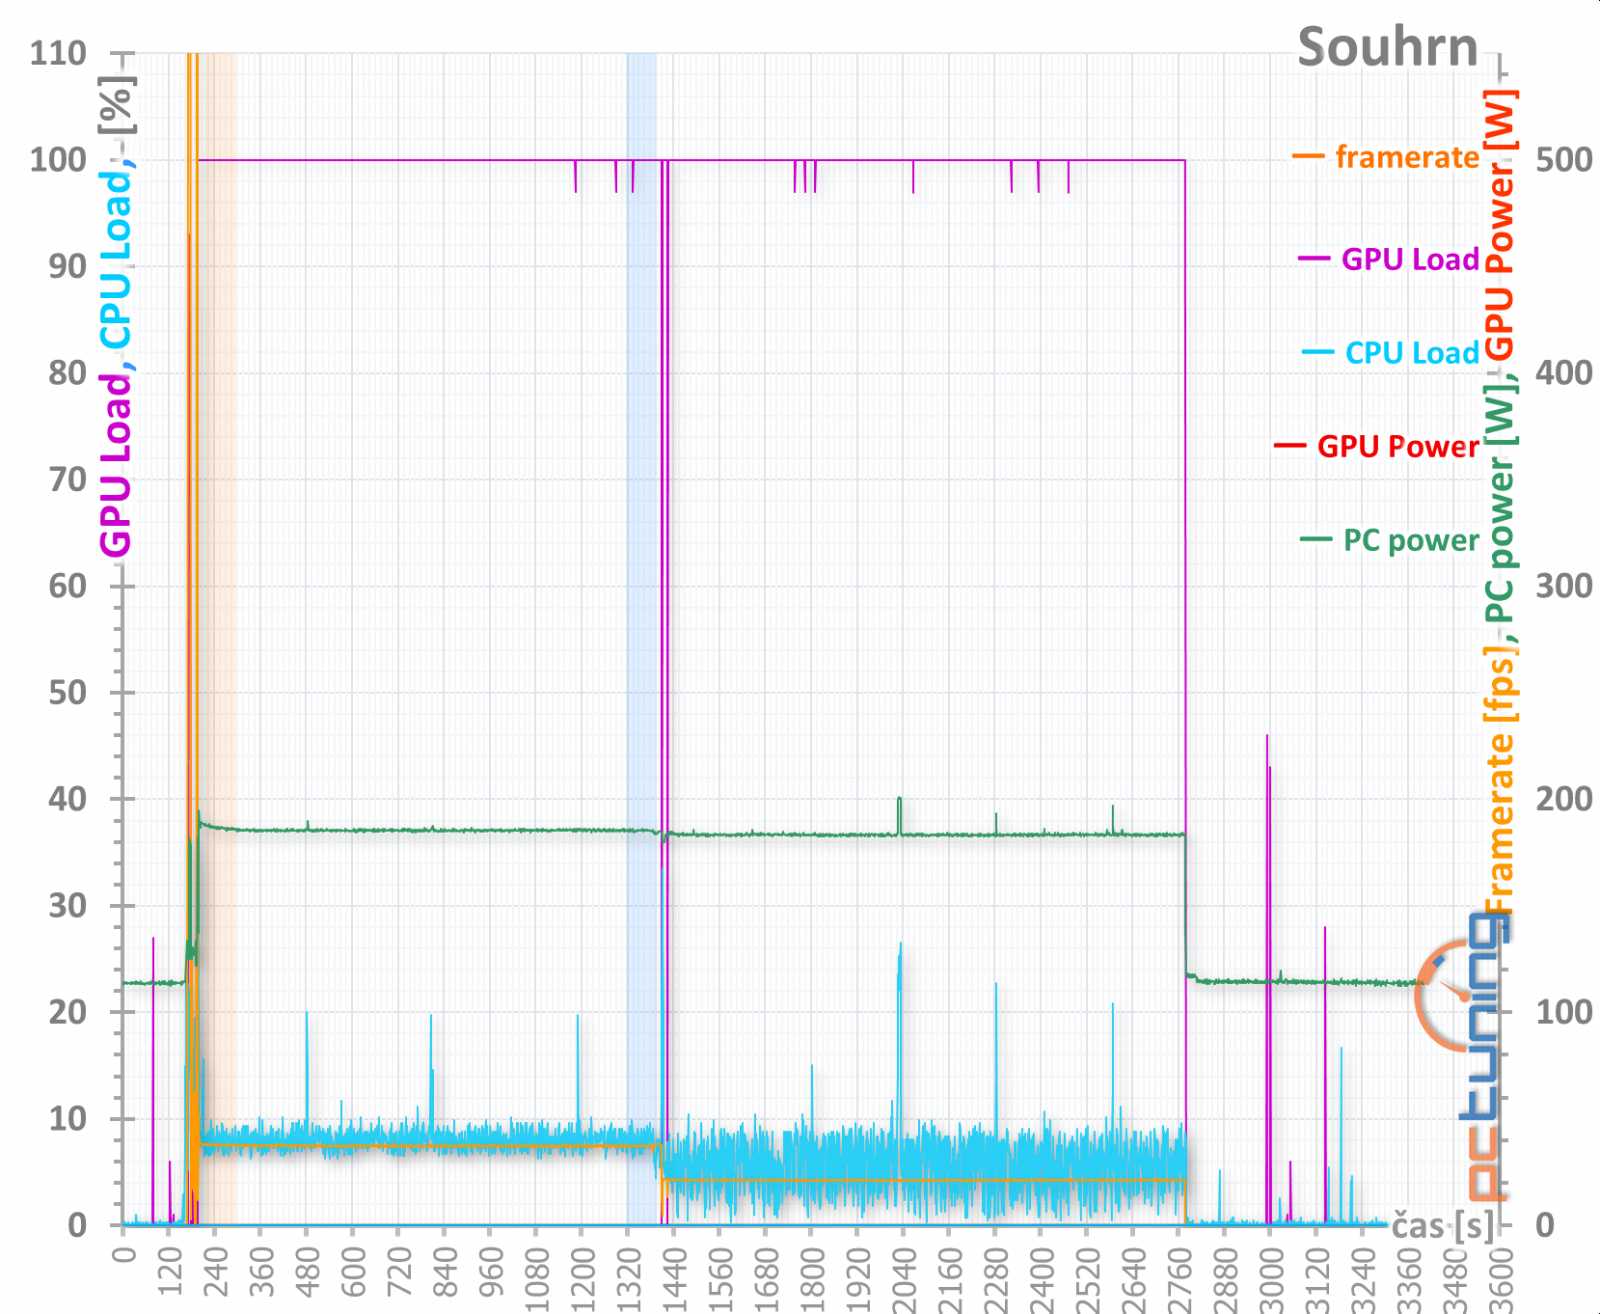Select the GPU Power legend entry text

(1398, 446)
